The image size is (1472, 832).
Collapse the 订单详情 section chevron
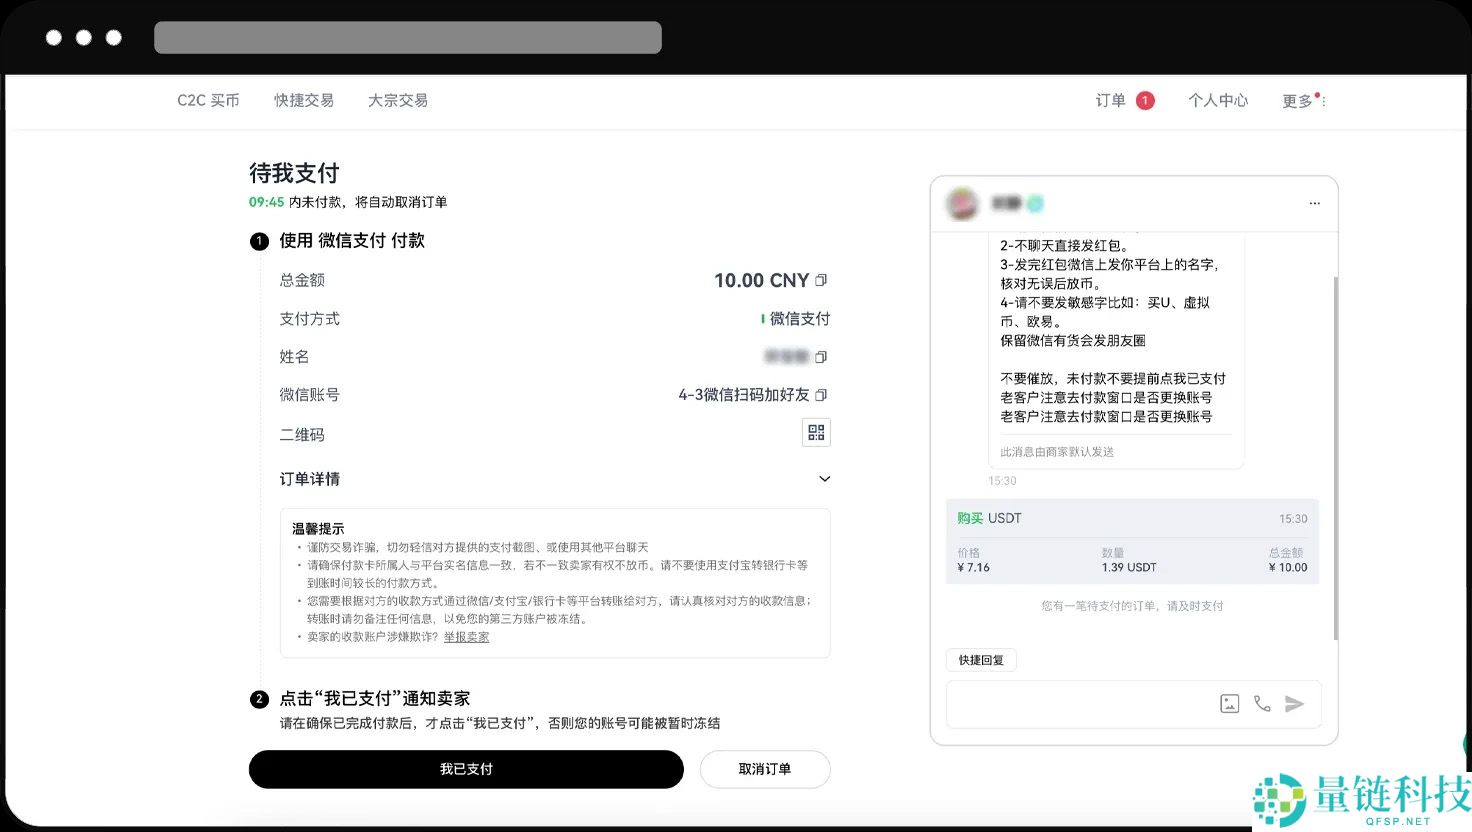[824, 479]
